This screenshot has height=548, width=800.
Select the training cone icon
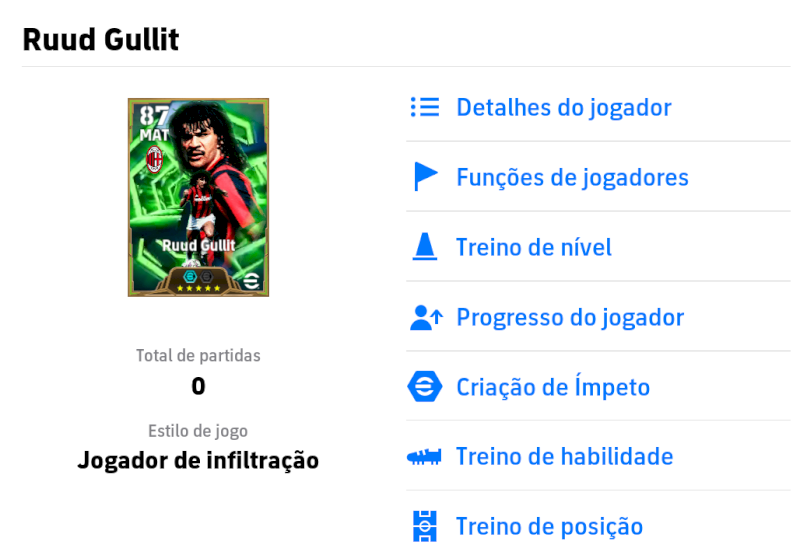[424, 246]
